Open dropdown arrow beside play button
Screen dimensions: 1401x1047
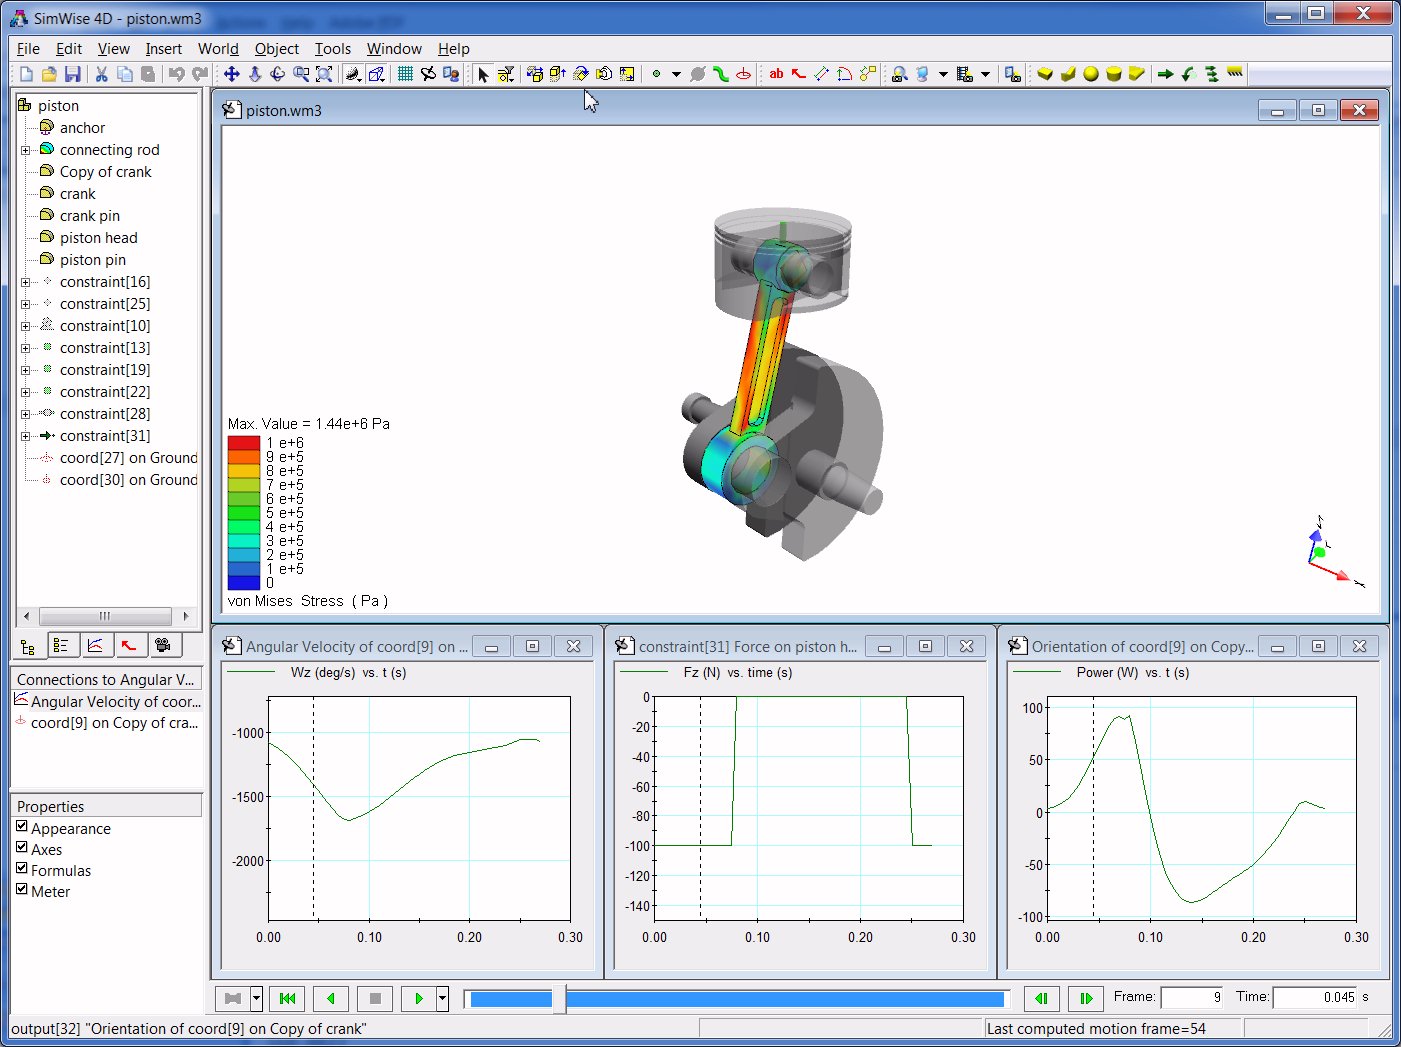442,998
